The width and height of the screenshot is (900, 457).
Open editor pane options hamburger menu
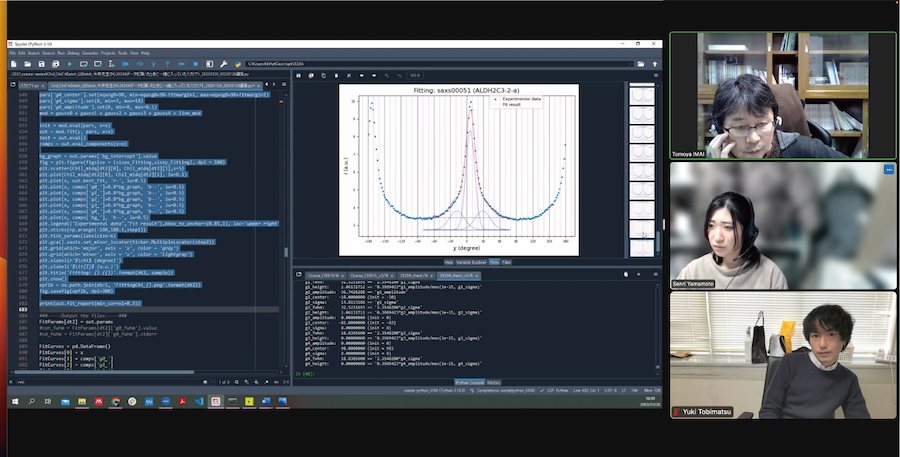pyautogui.click(x=284, y=84)
